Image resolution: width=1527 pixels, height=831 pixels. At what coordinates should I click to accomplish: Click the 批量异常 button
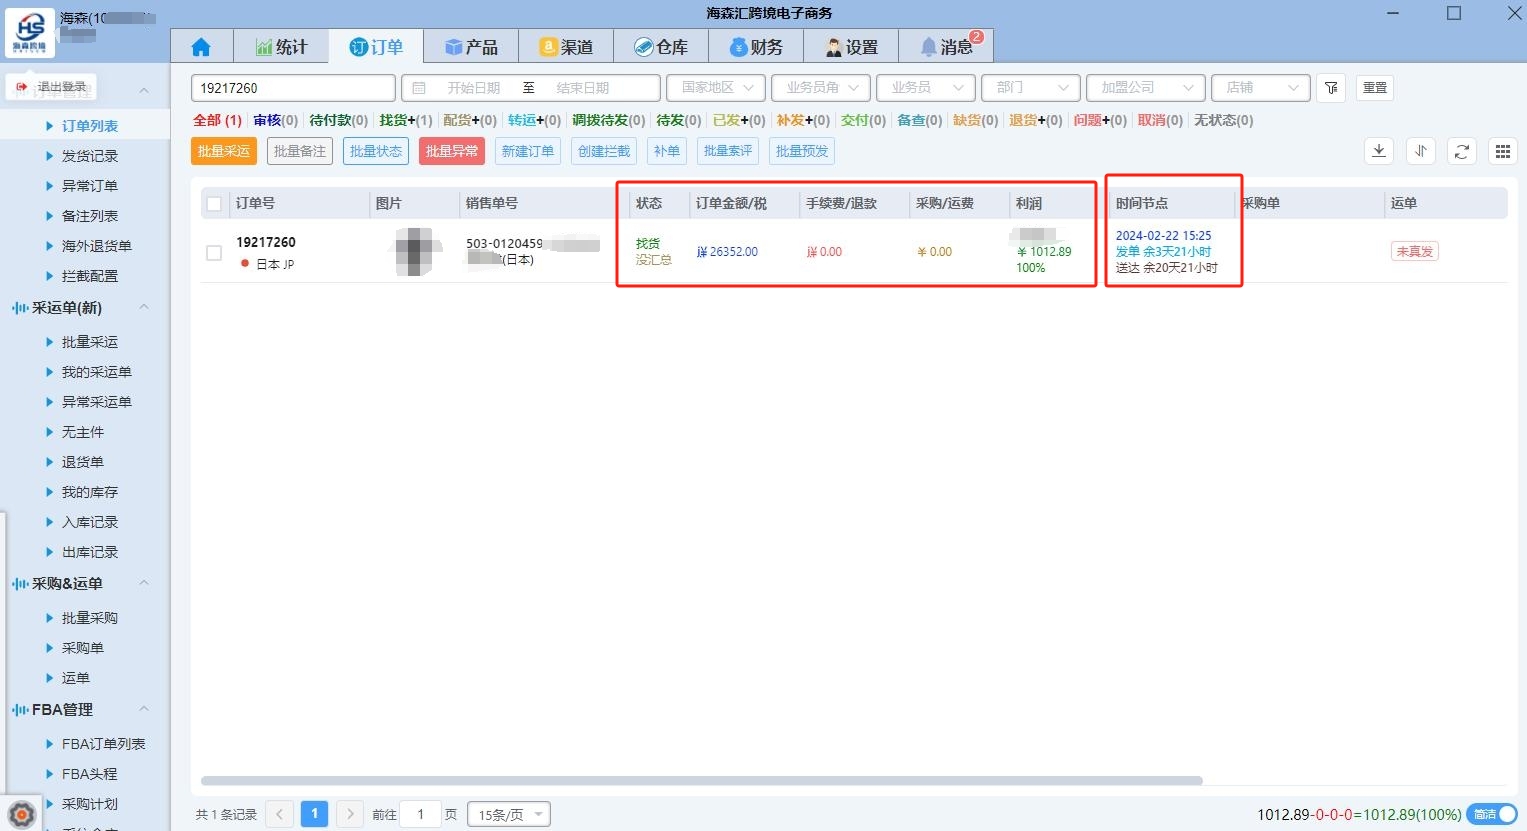(452, 151)
